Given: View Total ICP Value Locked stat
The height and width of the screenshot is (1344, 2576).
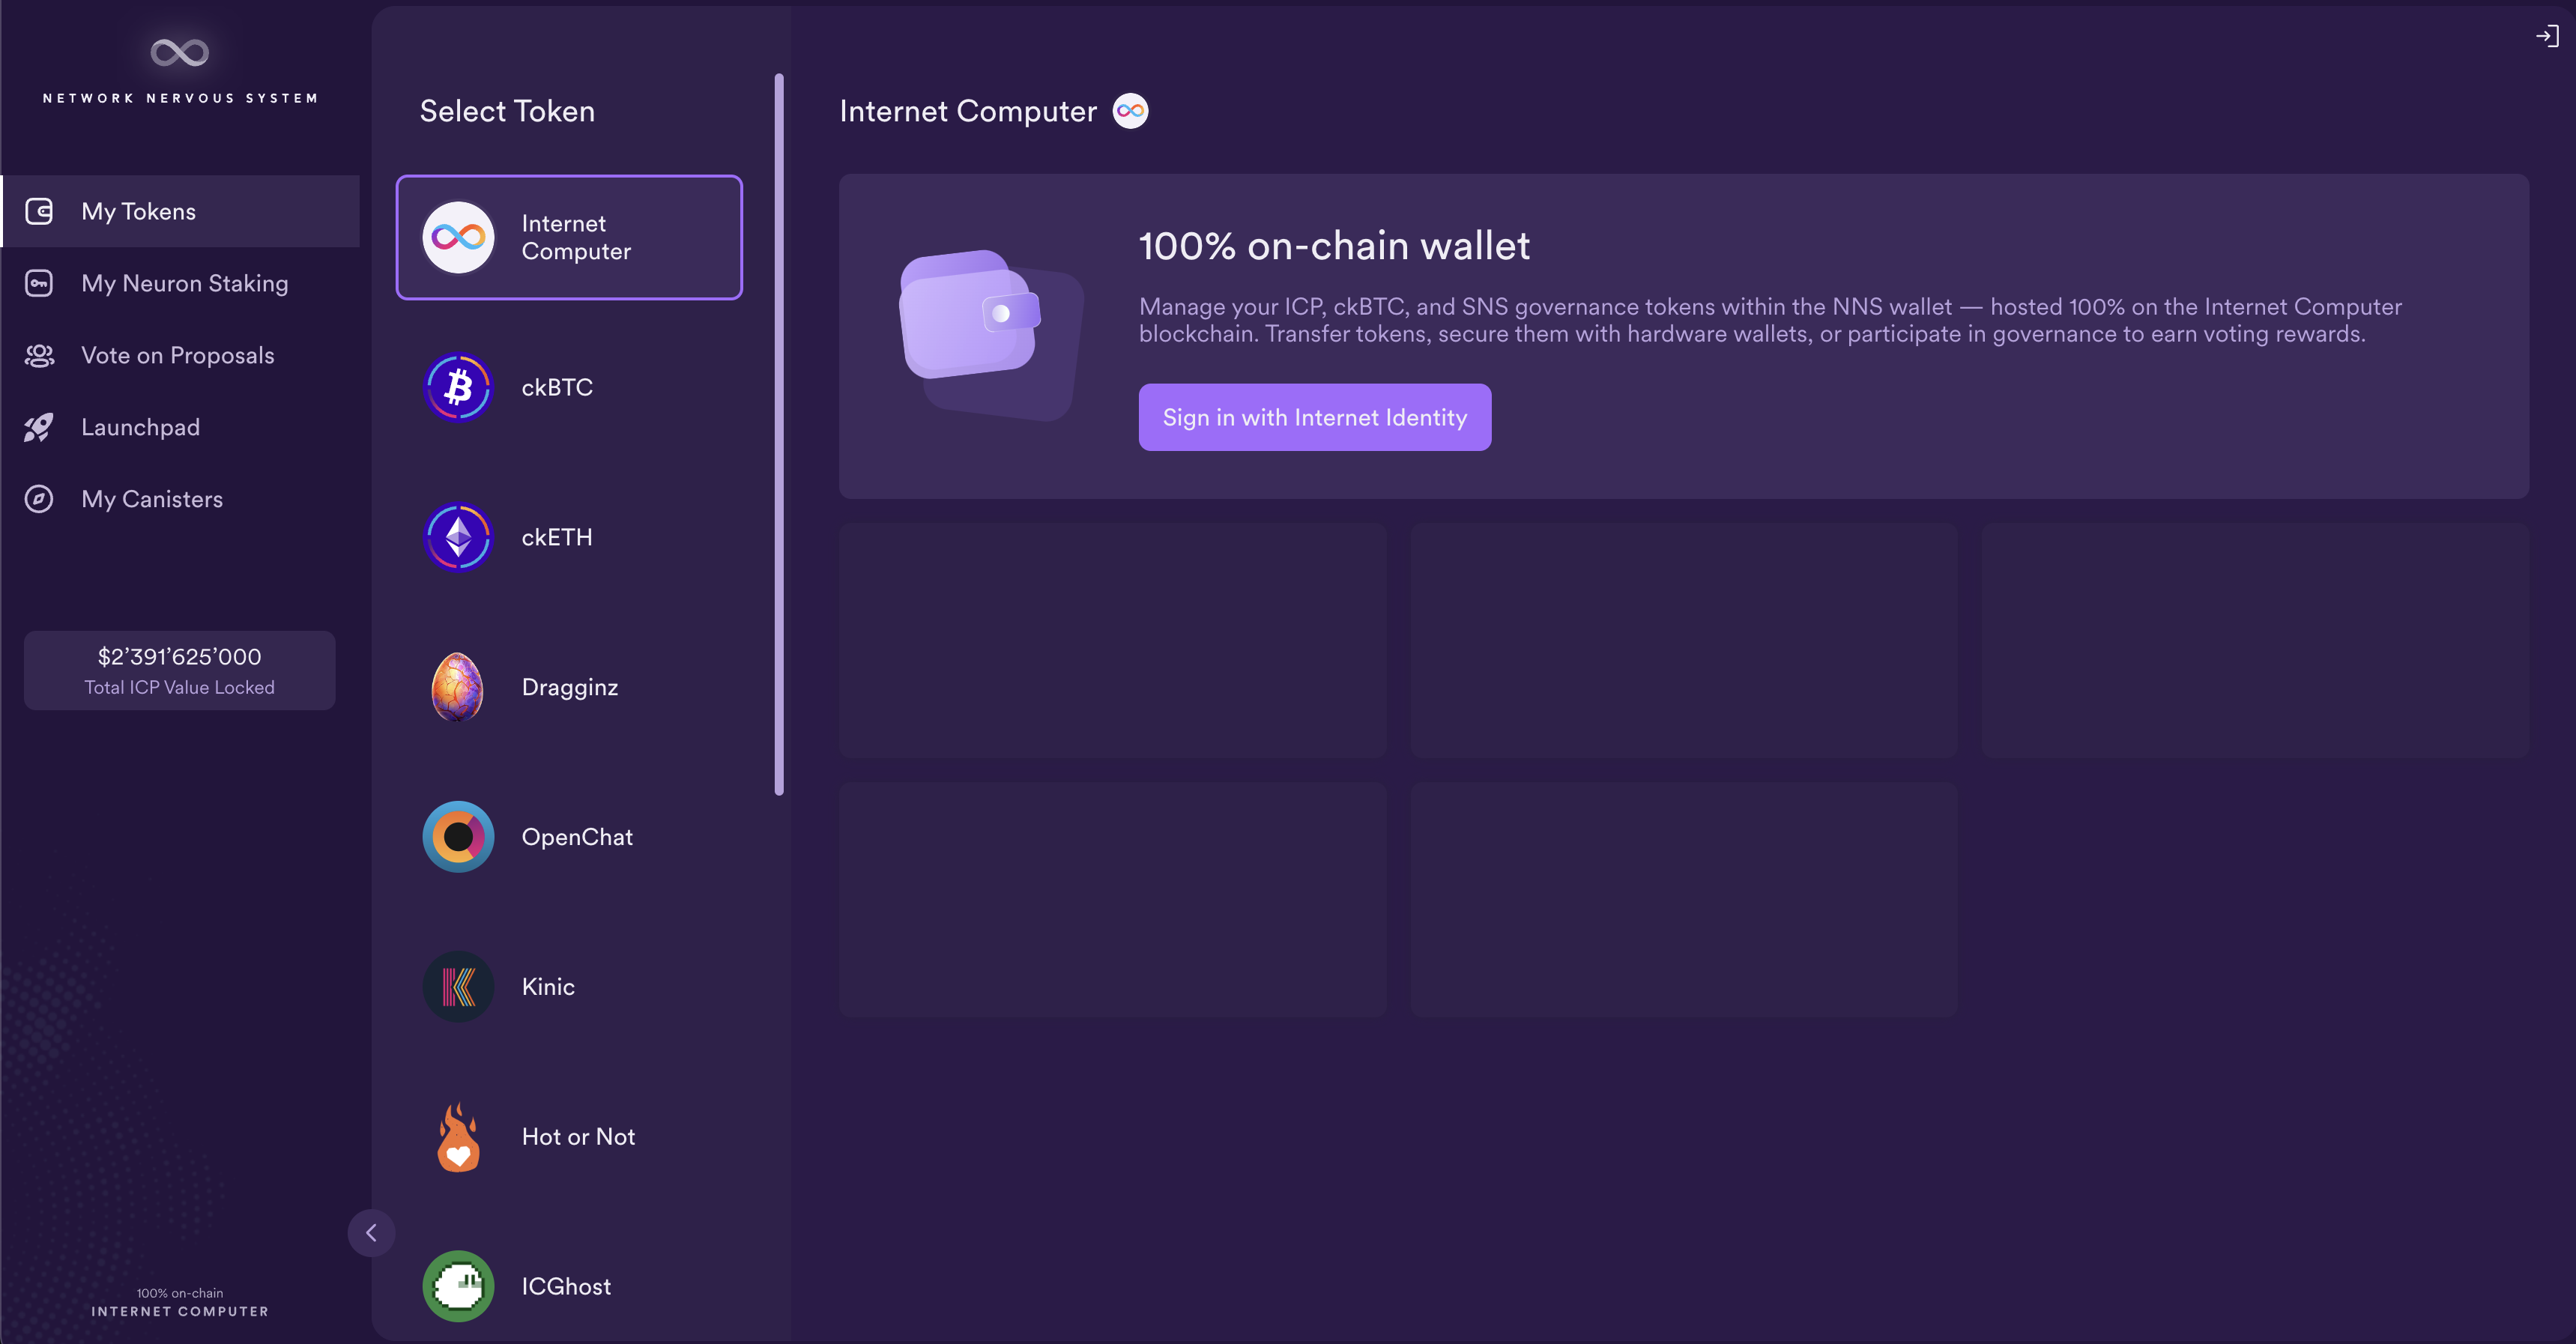Looking at the screenshot, I should coord(179,670).
